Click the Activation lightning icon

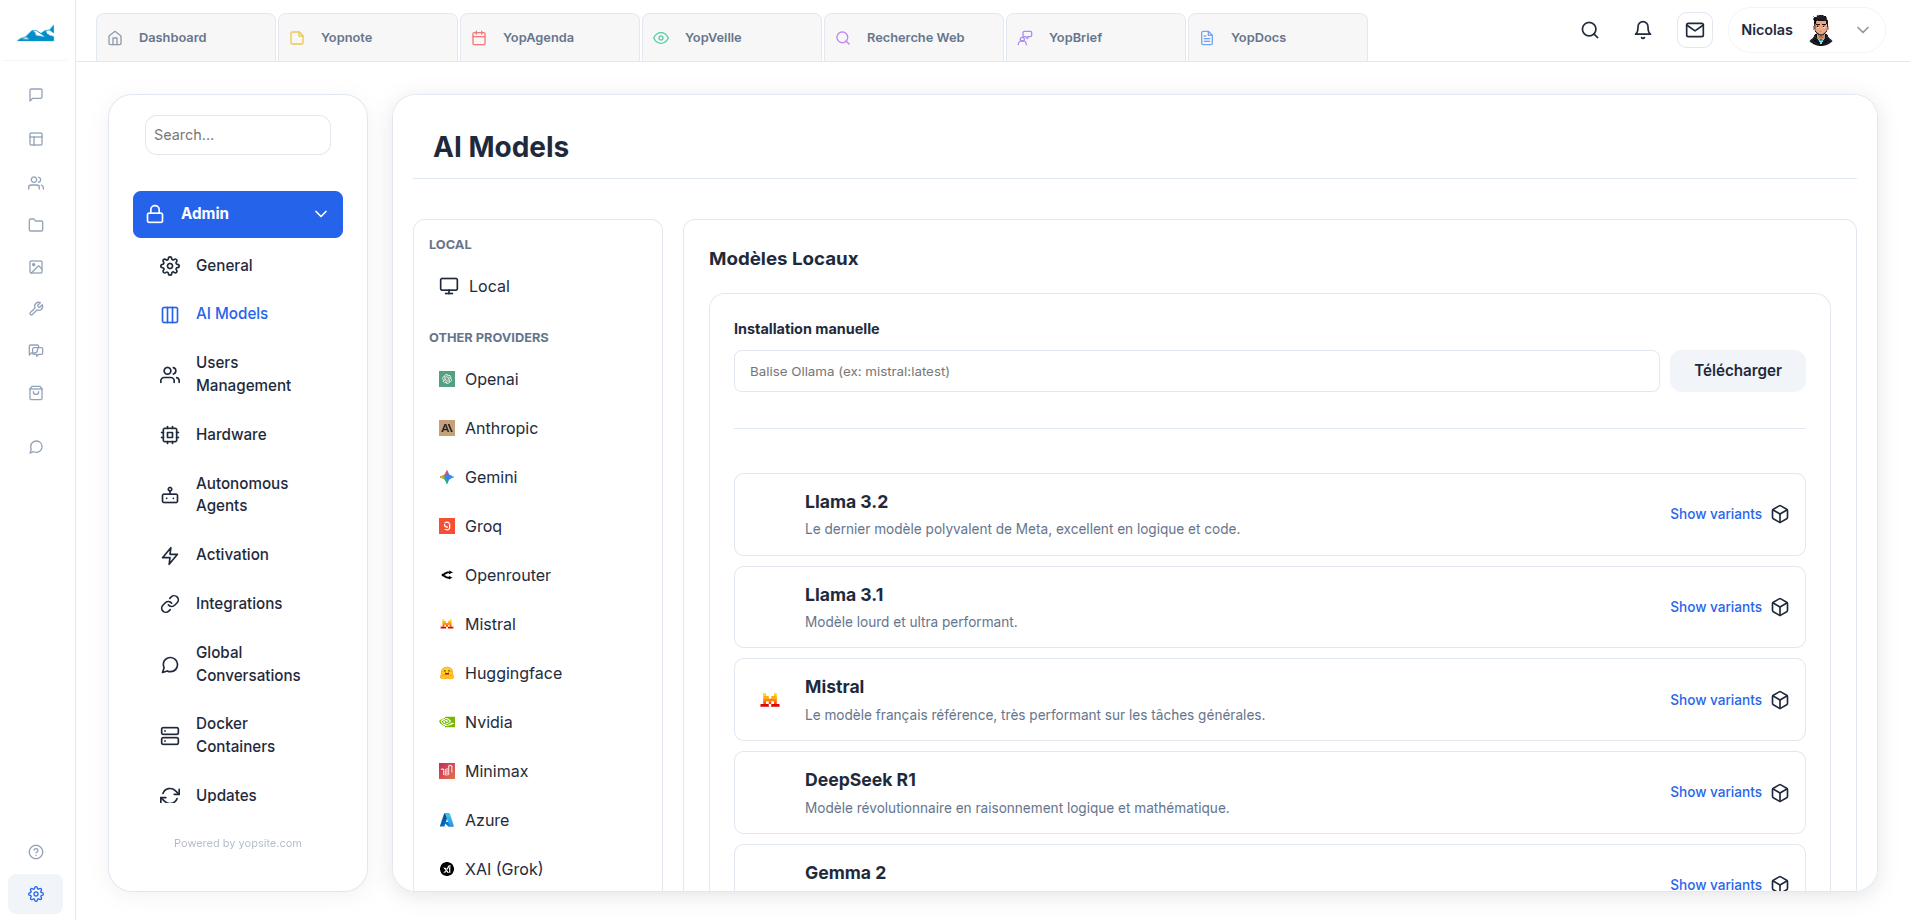[170, 555]
